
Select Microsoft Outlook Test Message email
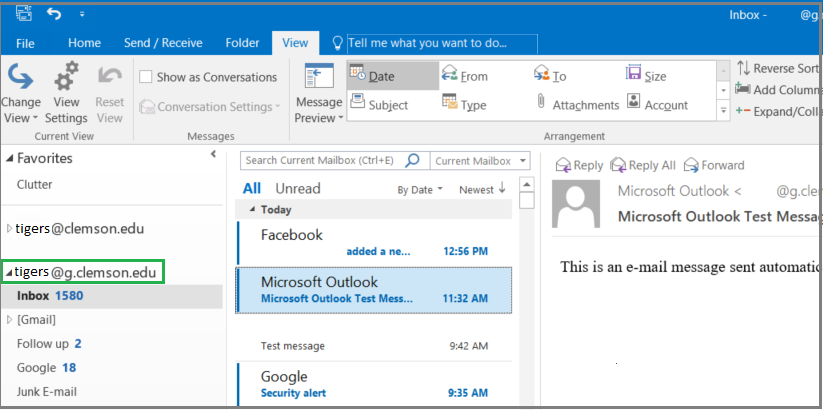pyautogui.click(x=374, y=290)
